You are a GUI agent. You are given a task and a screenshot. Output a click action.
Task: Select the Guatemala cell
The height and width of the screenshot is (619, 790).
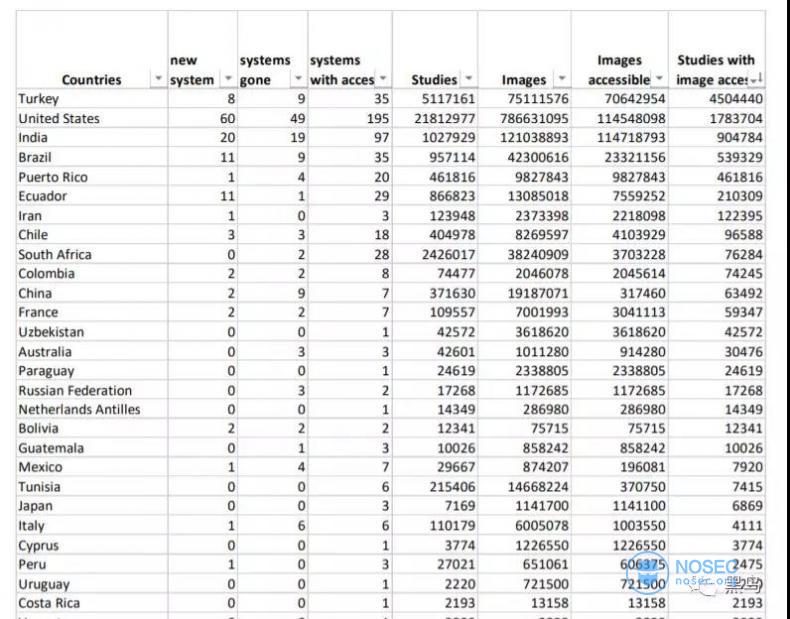[x=92, y=448]
